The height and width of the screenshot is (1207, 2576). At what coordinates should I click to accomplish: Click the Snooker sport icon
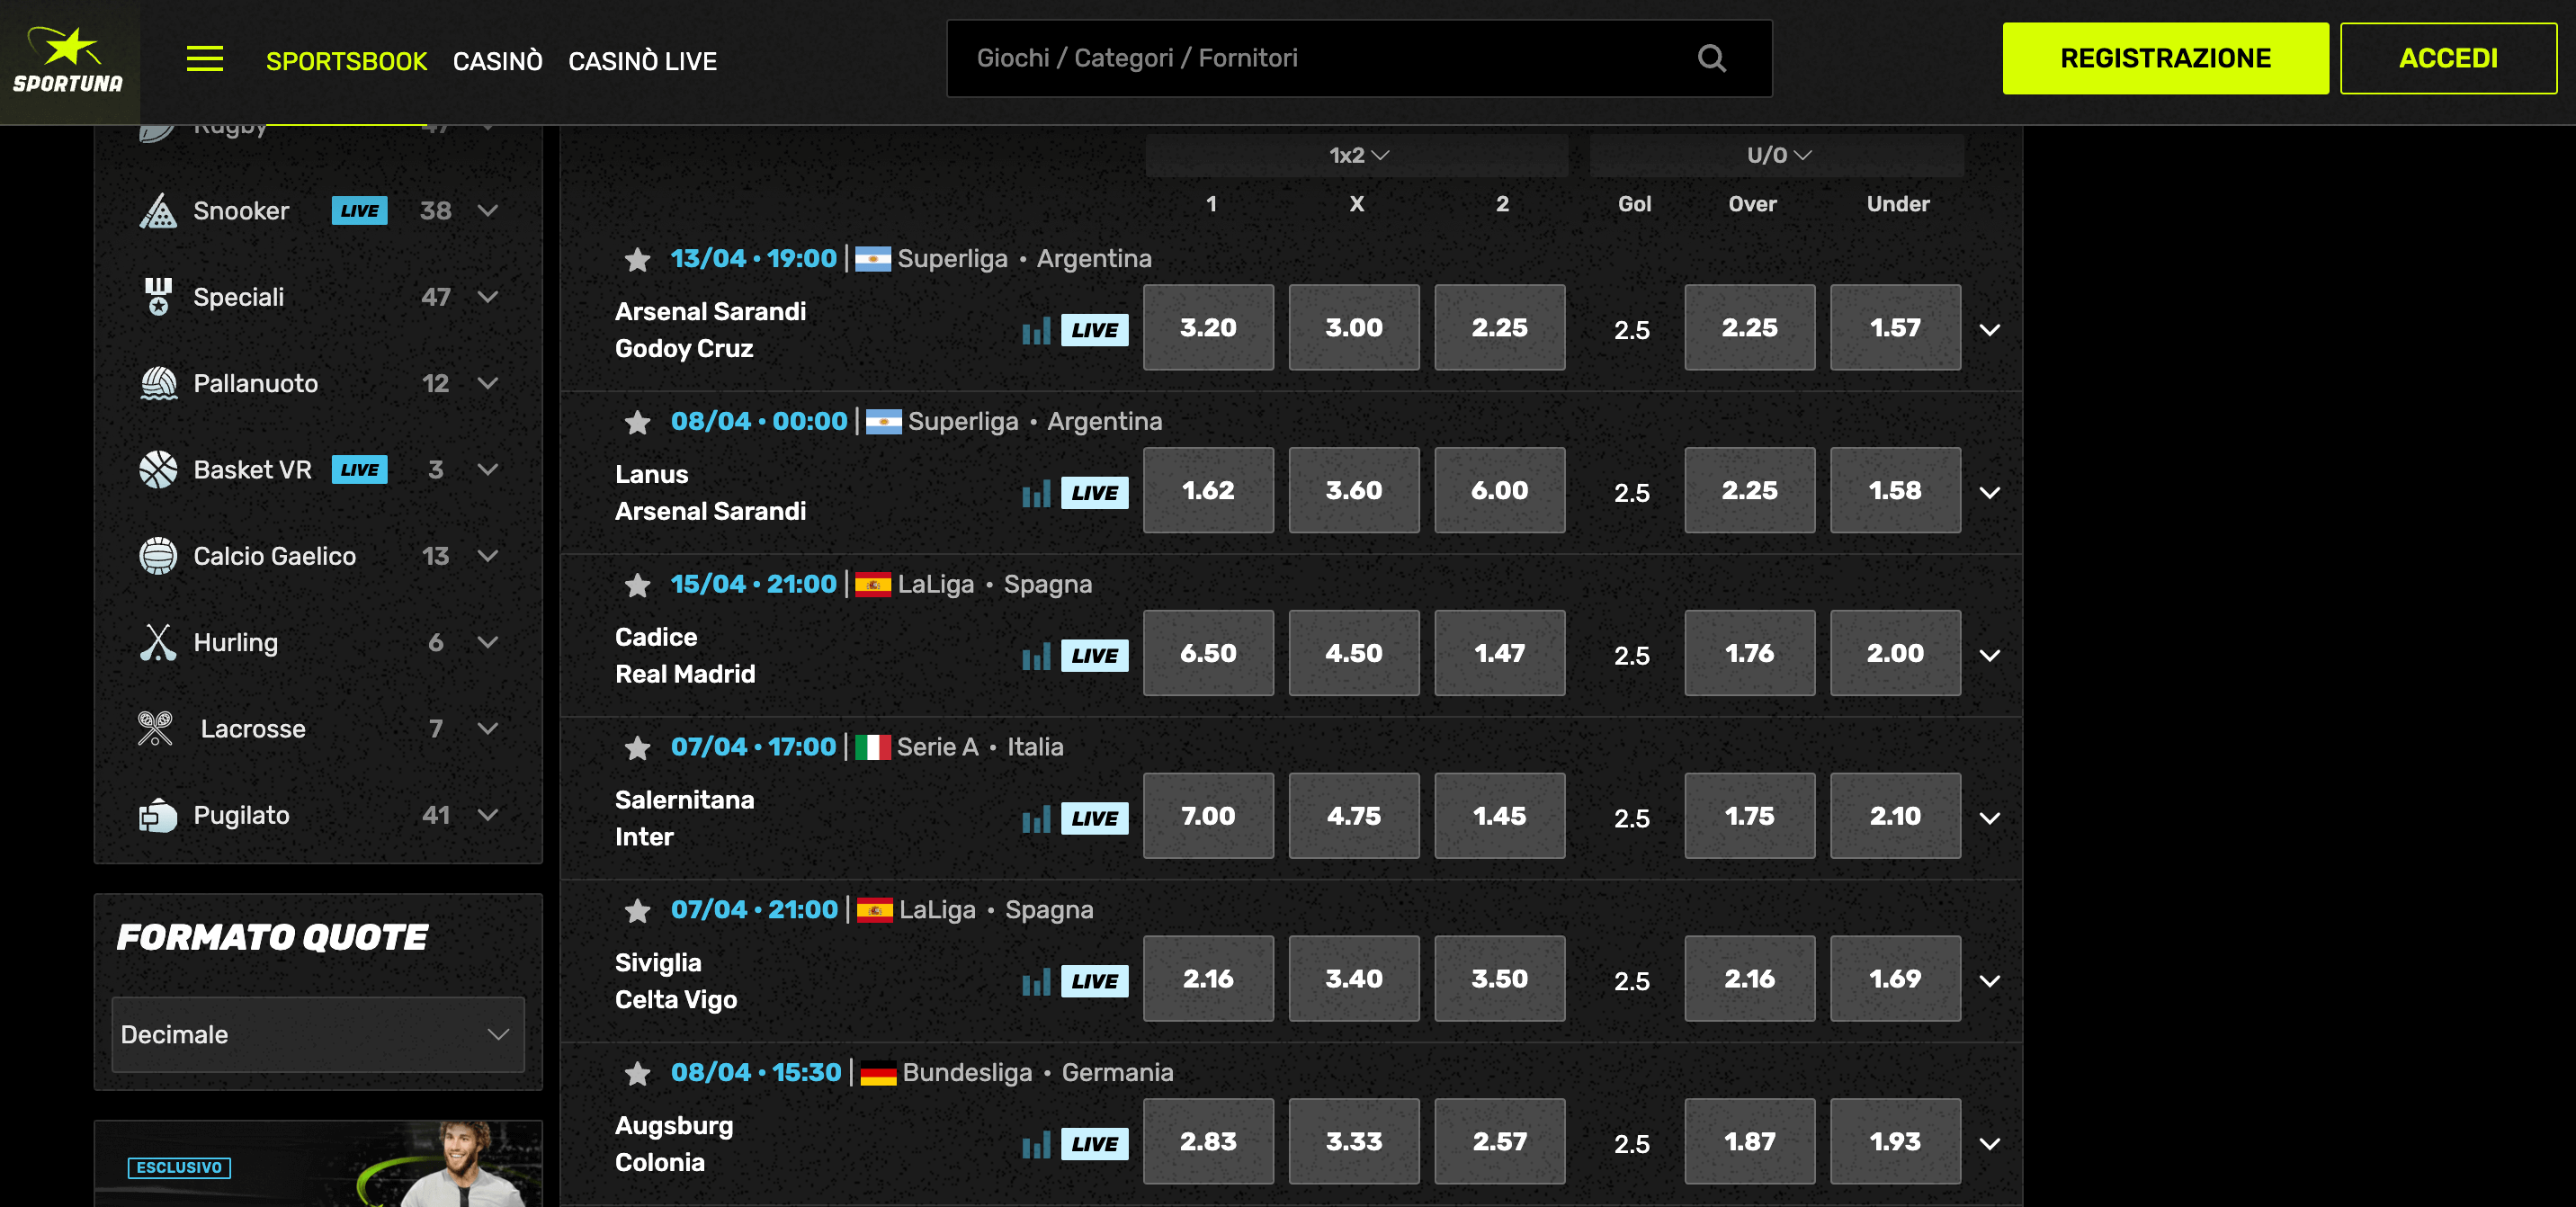pos(158,211)
